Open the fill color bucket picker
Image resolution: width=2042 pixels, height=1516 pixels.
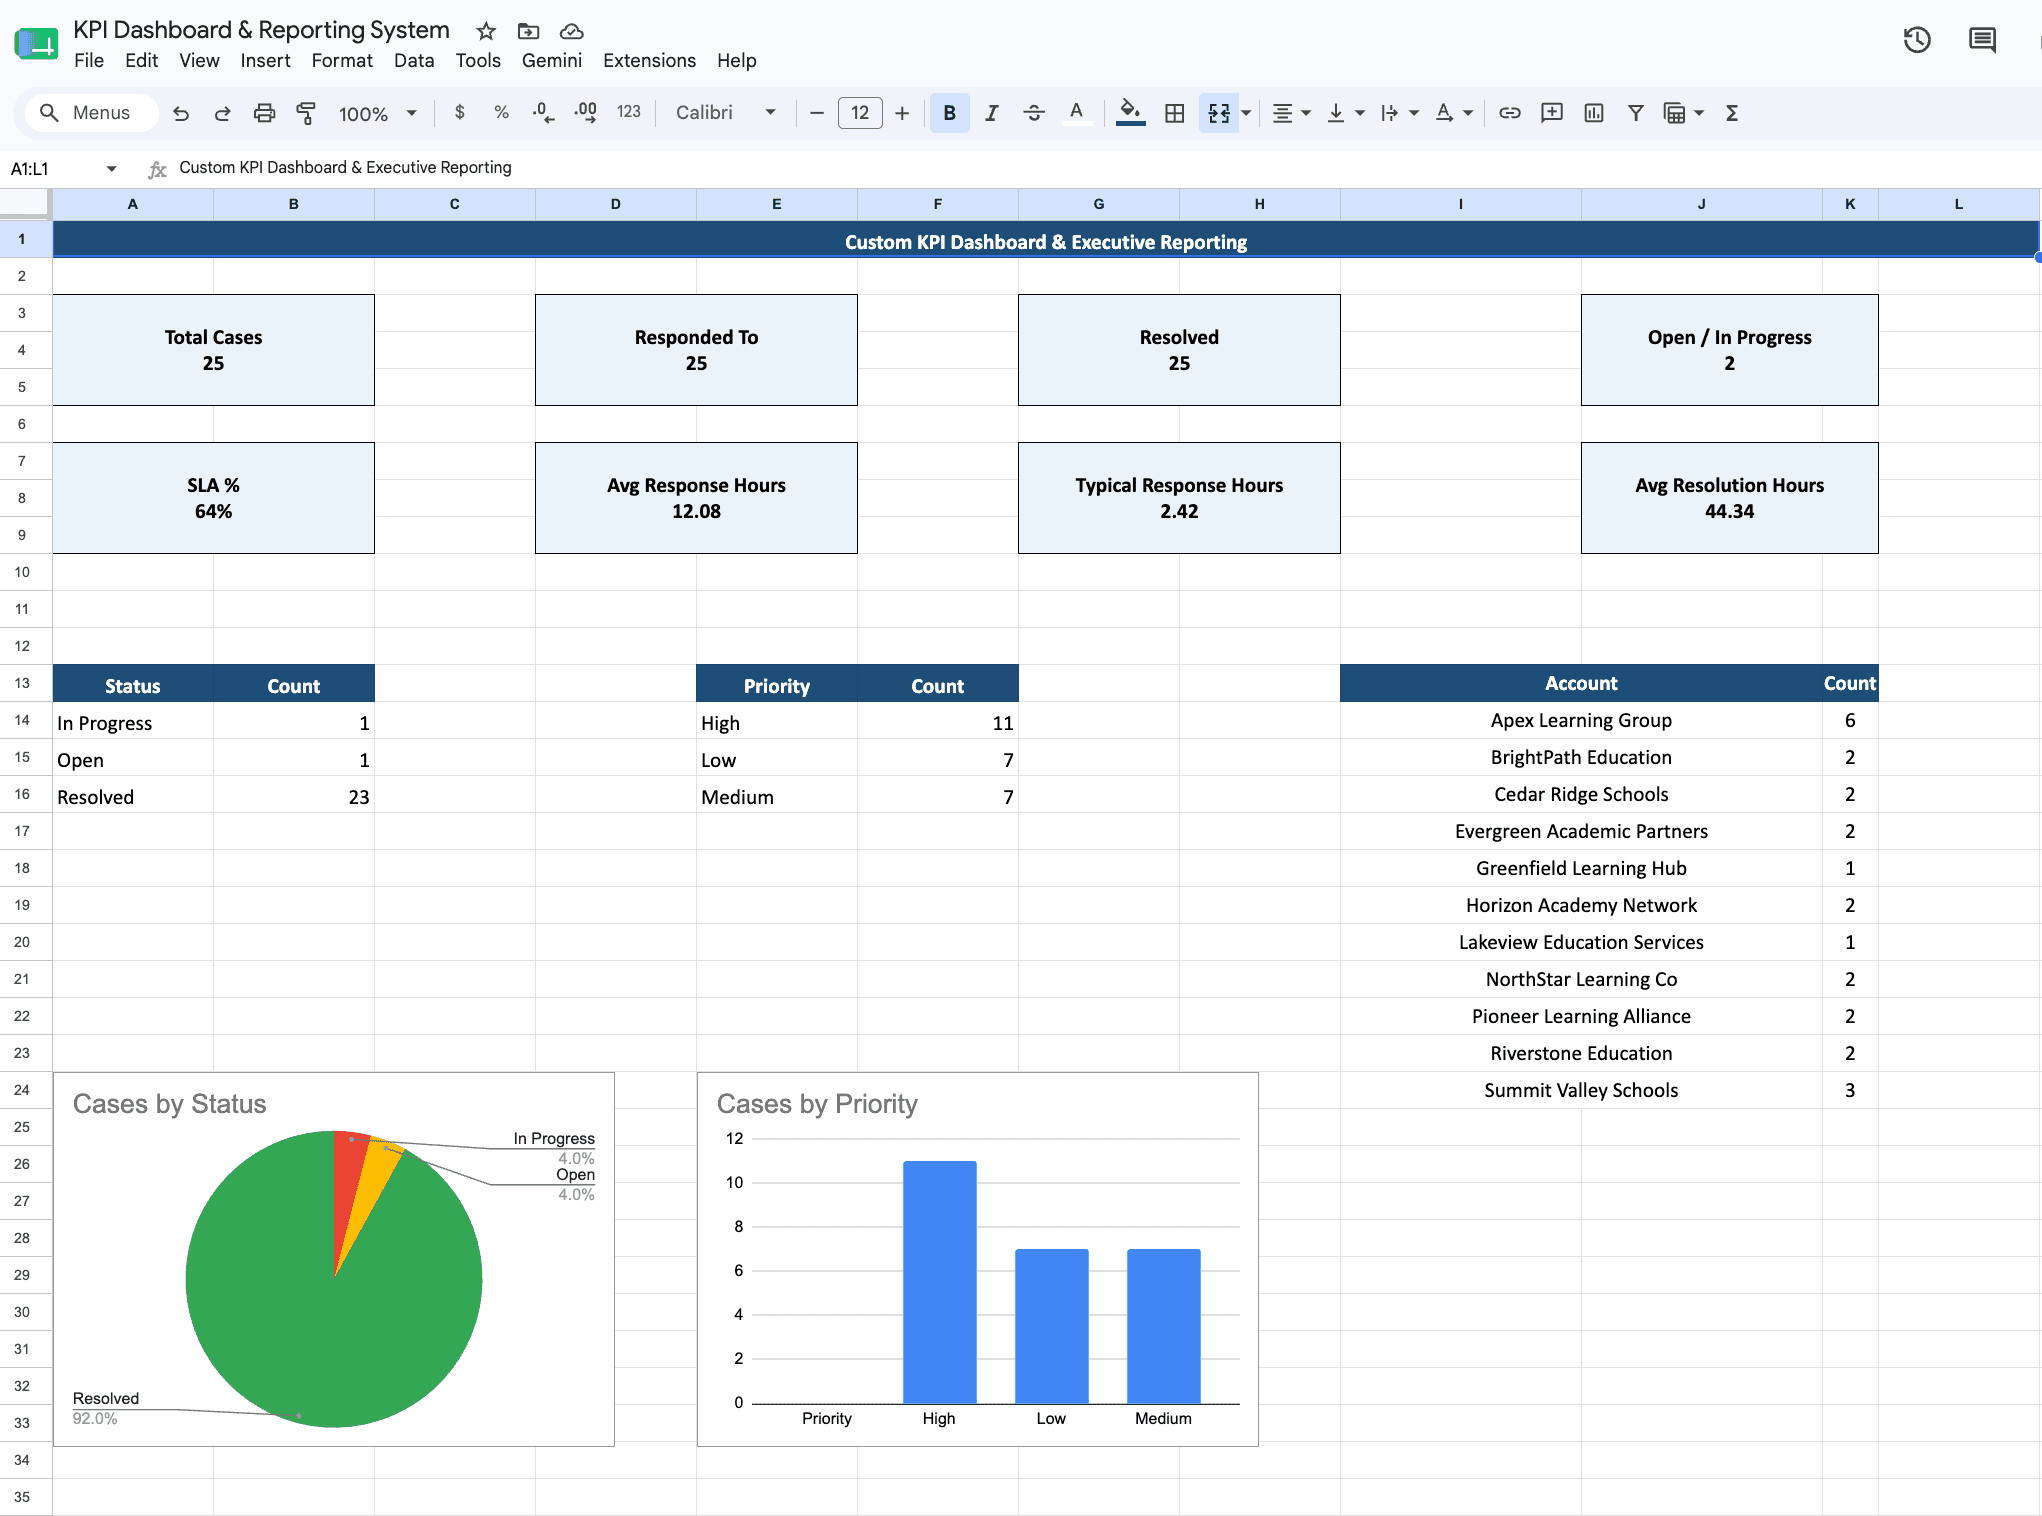pyautogui.click(x=1130, y=113)
